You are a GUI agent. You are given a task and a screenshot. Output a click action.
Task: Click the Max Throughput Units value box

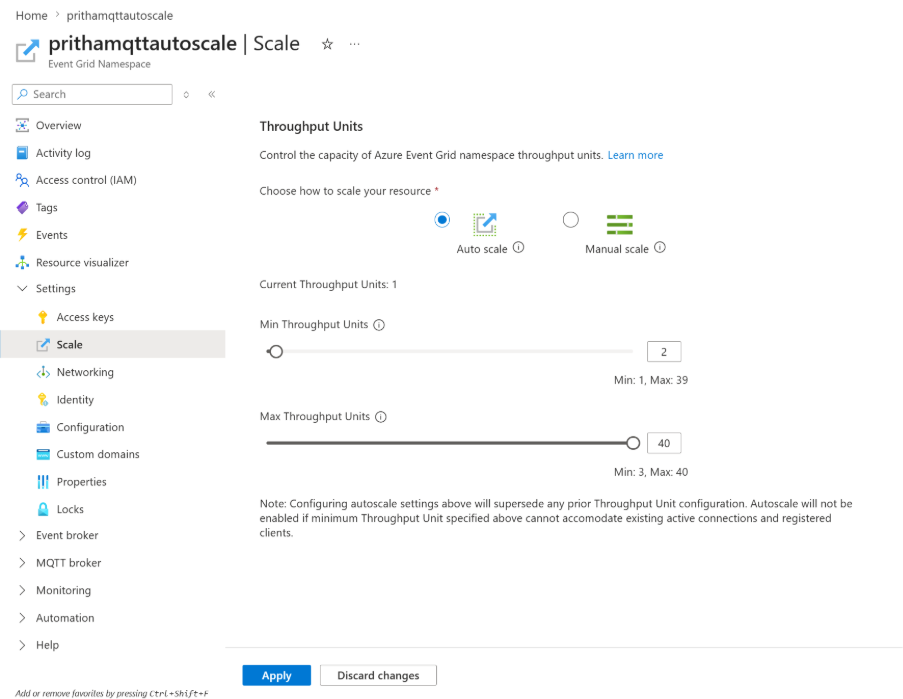pyautogui.click(x=664, y=443)
